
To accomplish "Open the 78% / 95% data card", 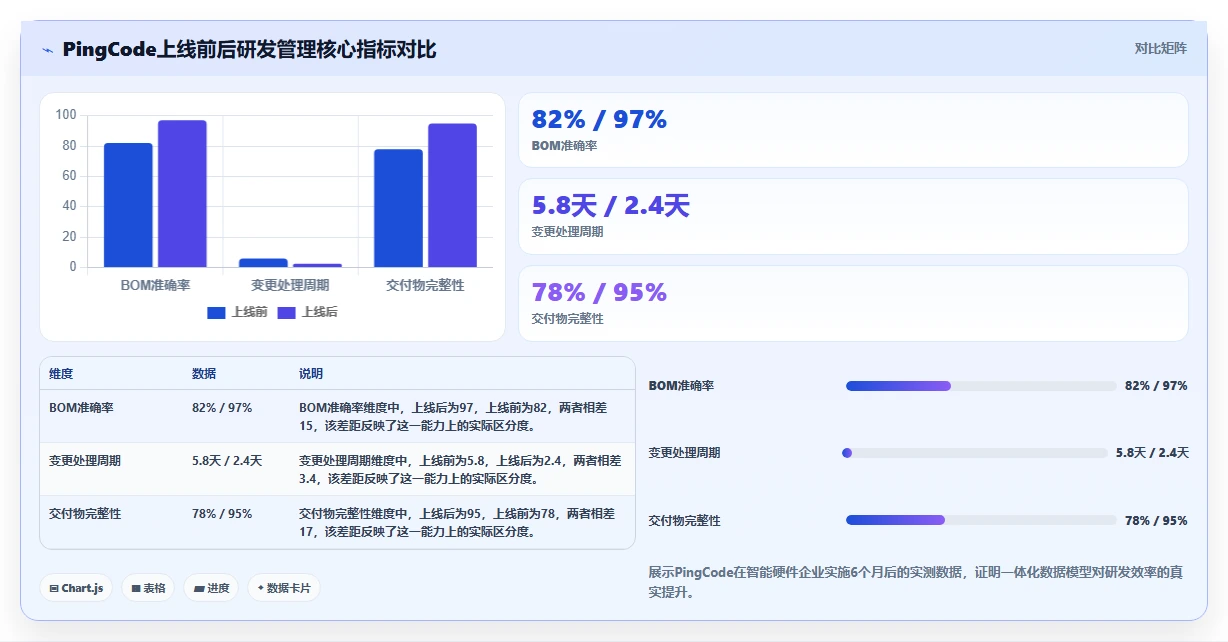I will [x=853, y=303].
